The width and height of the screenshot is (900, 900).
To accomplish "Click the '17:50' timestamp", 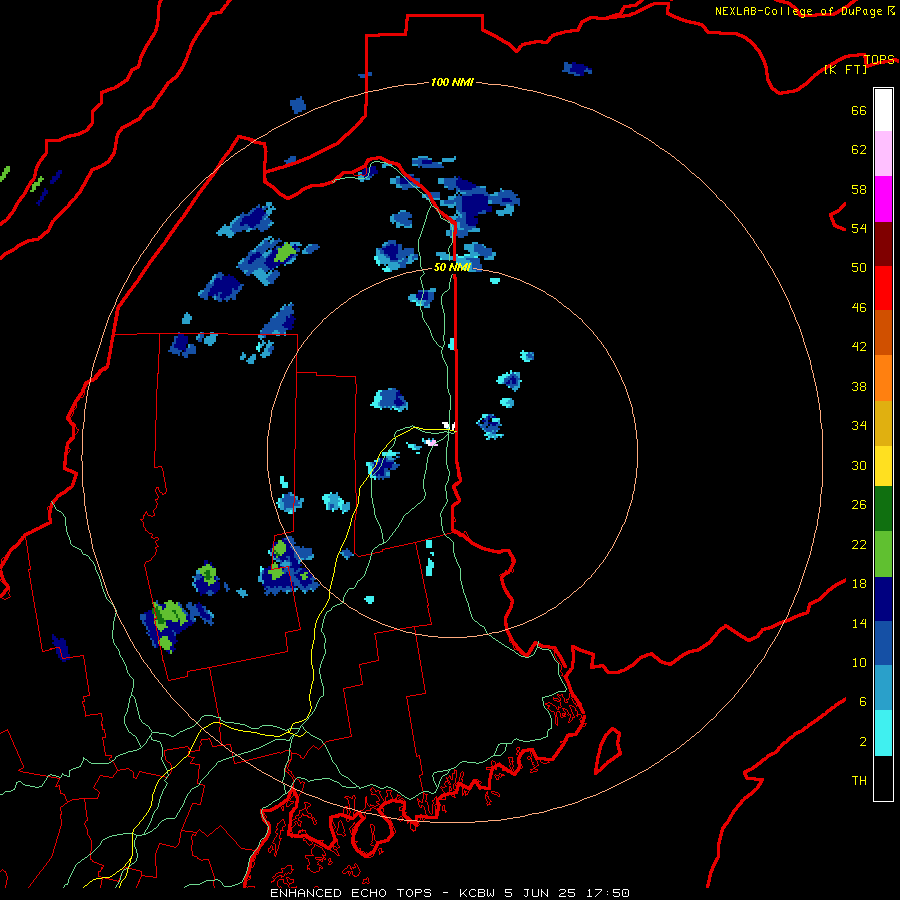I will click(608, 893).
